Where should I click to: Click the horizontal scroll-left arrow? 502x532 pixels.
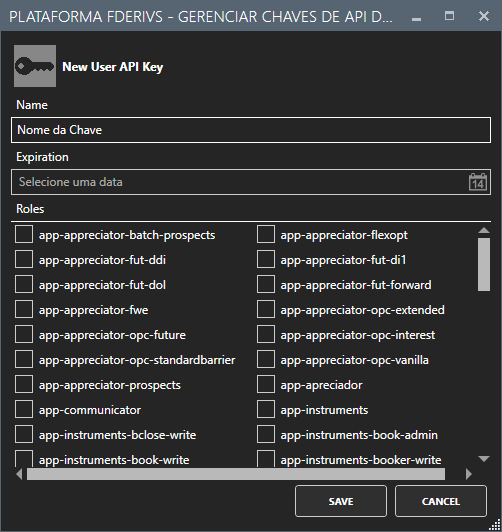click(19, 474)
